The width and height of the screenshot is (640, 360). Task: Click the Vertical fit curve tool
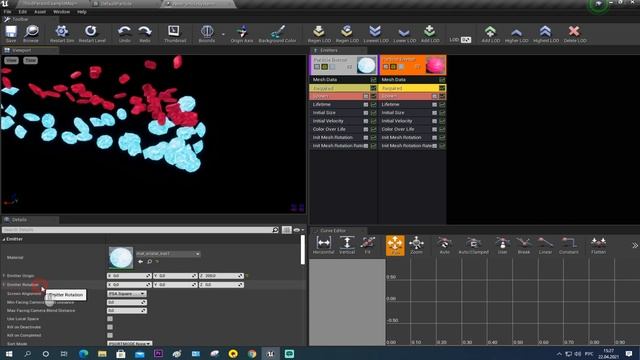click(347, 245)
